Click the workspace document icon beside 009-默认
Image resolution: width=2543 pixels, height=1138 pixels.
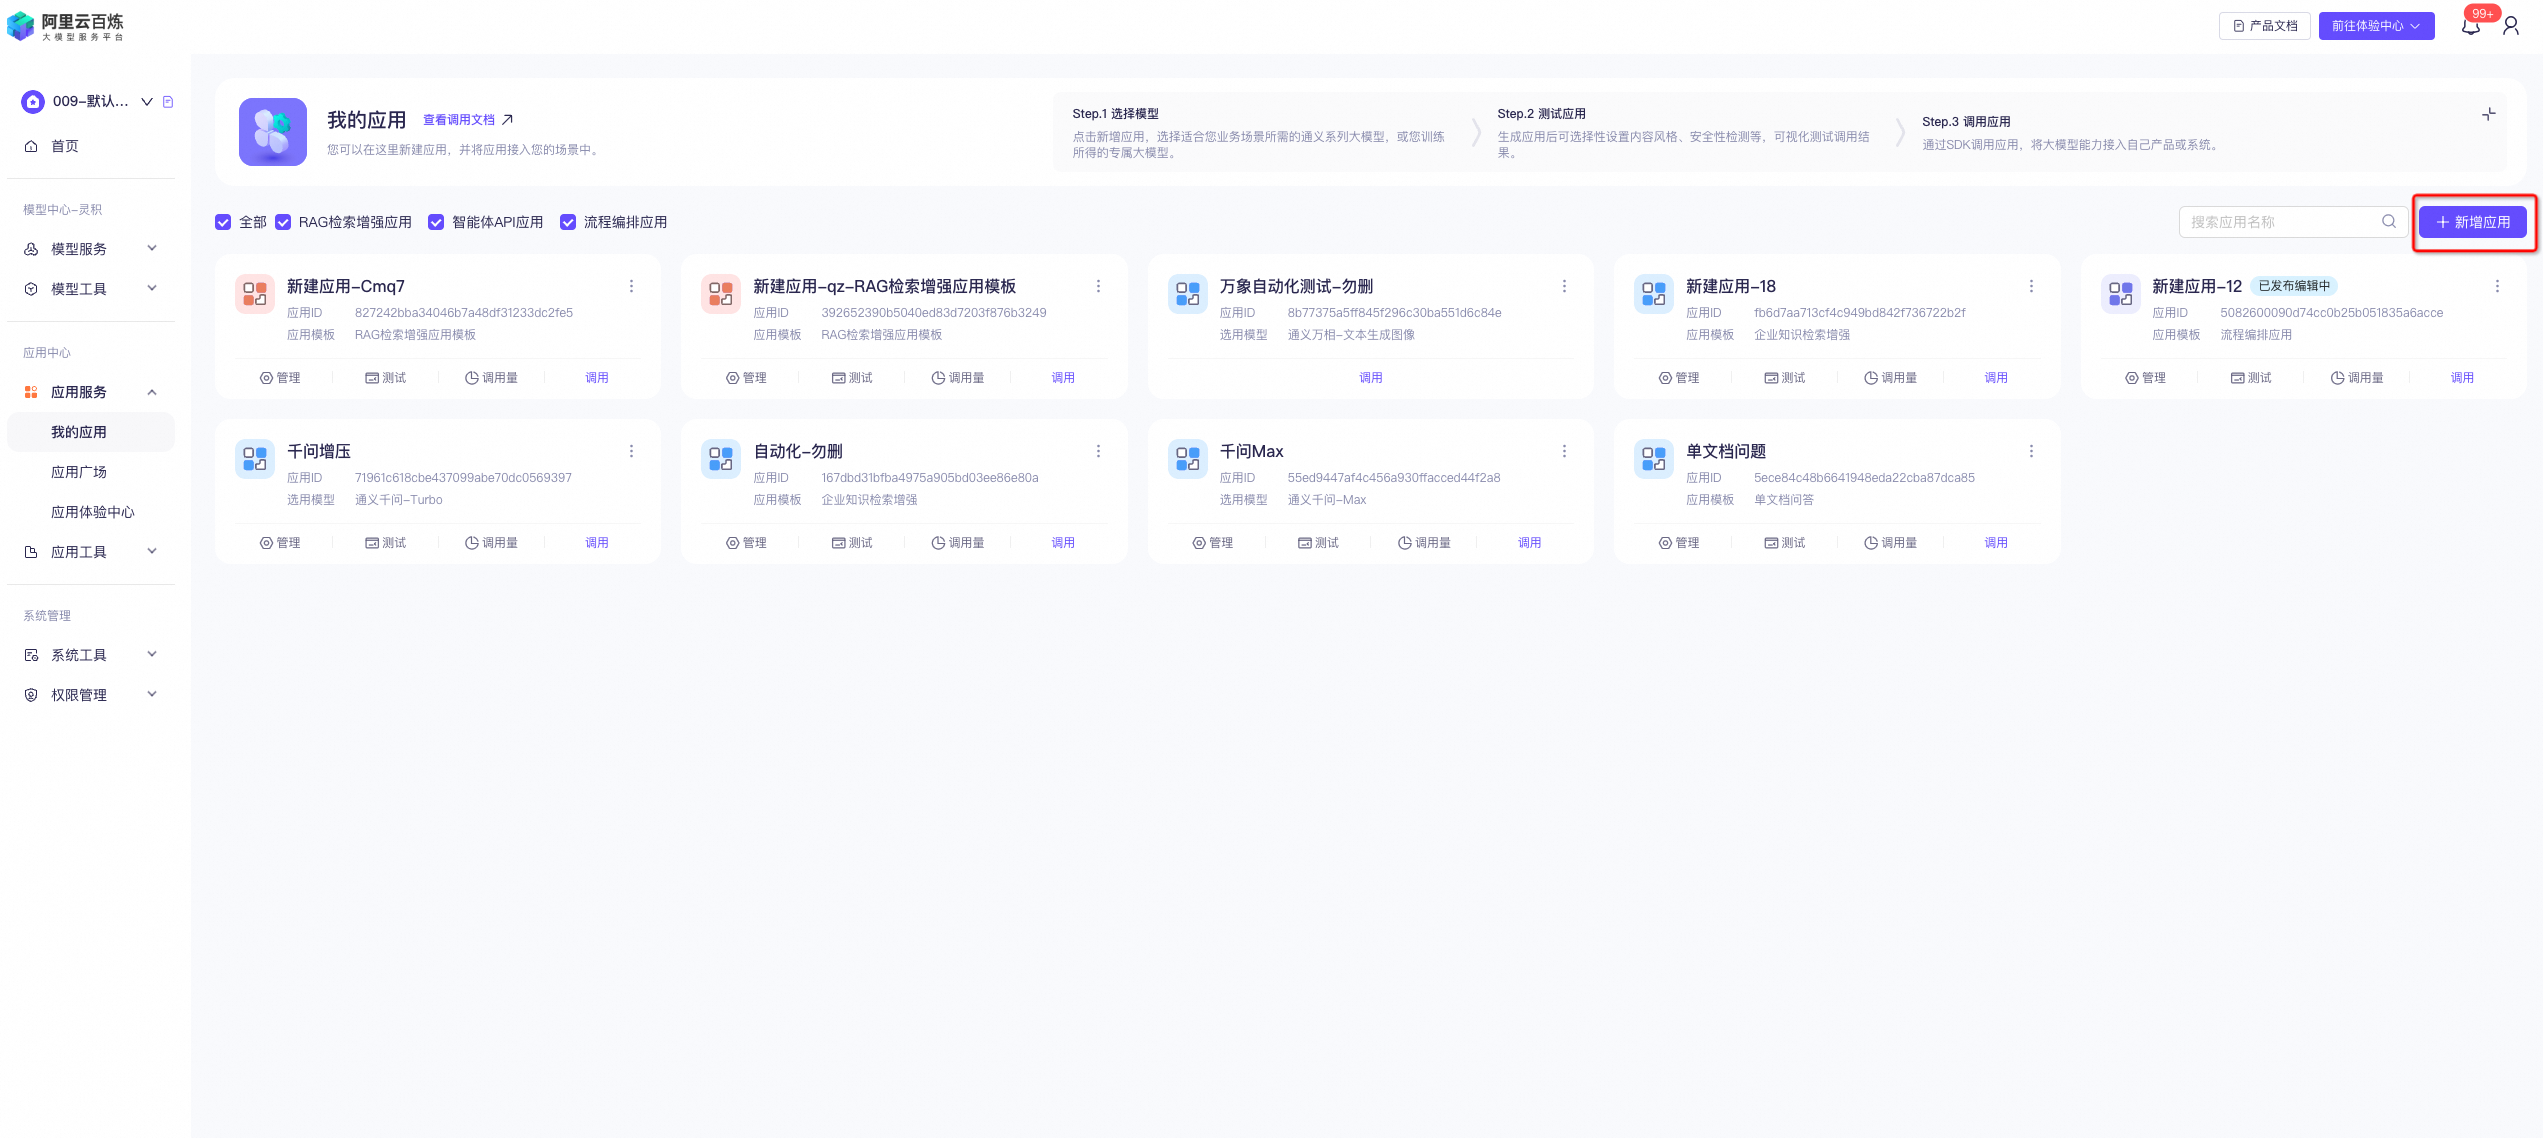coord(168,102)
